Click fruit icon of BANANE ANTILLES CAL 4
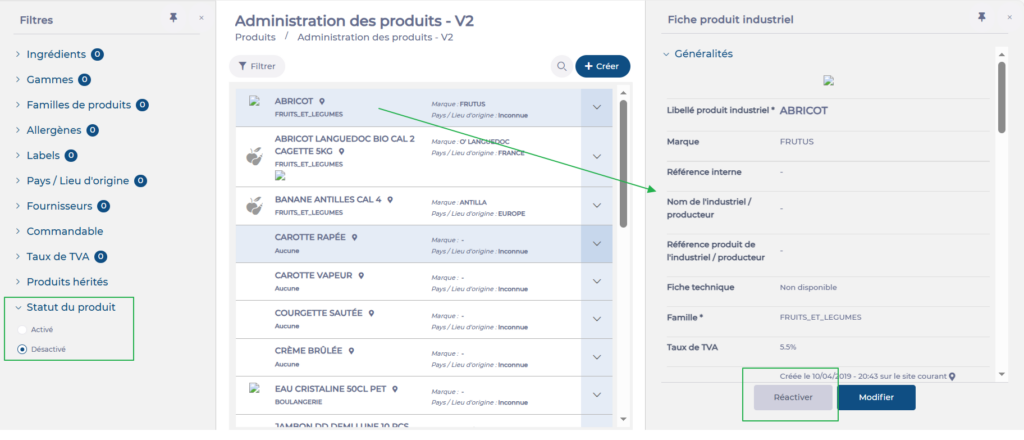 point(254,205)
